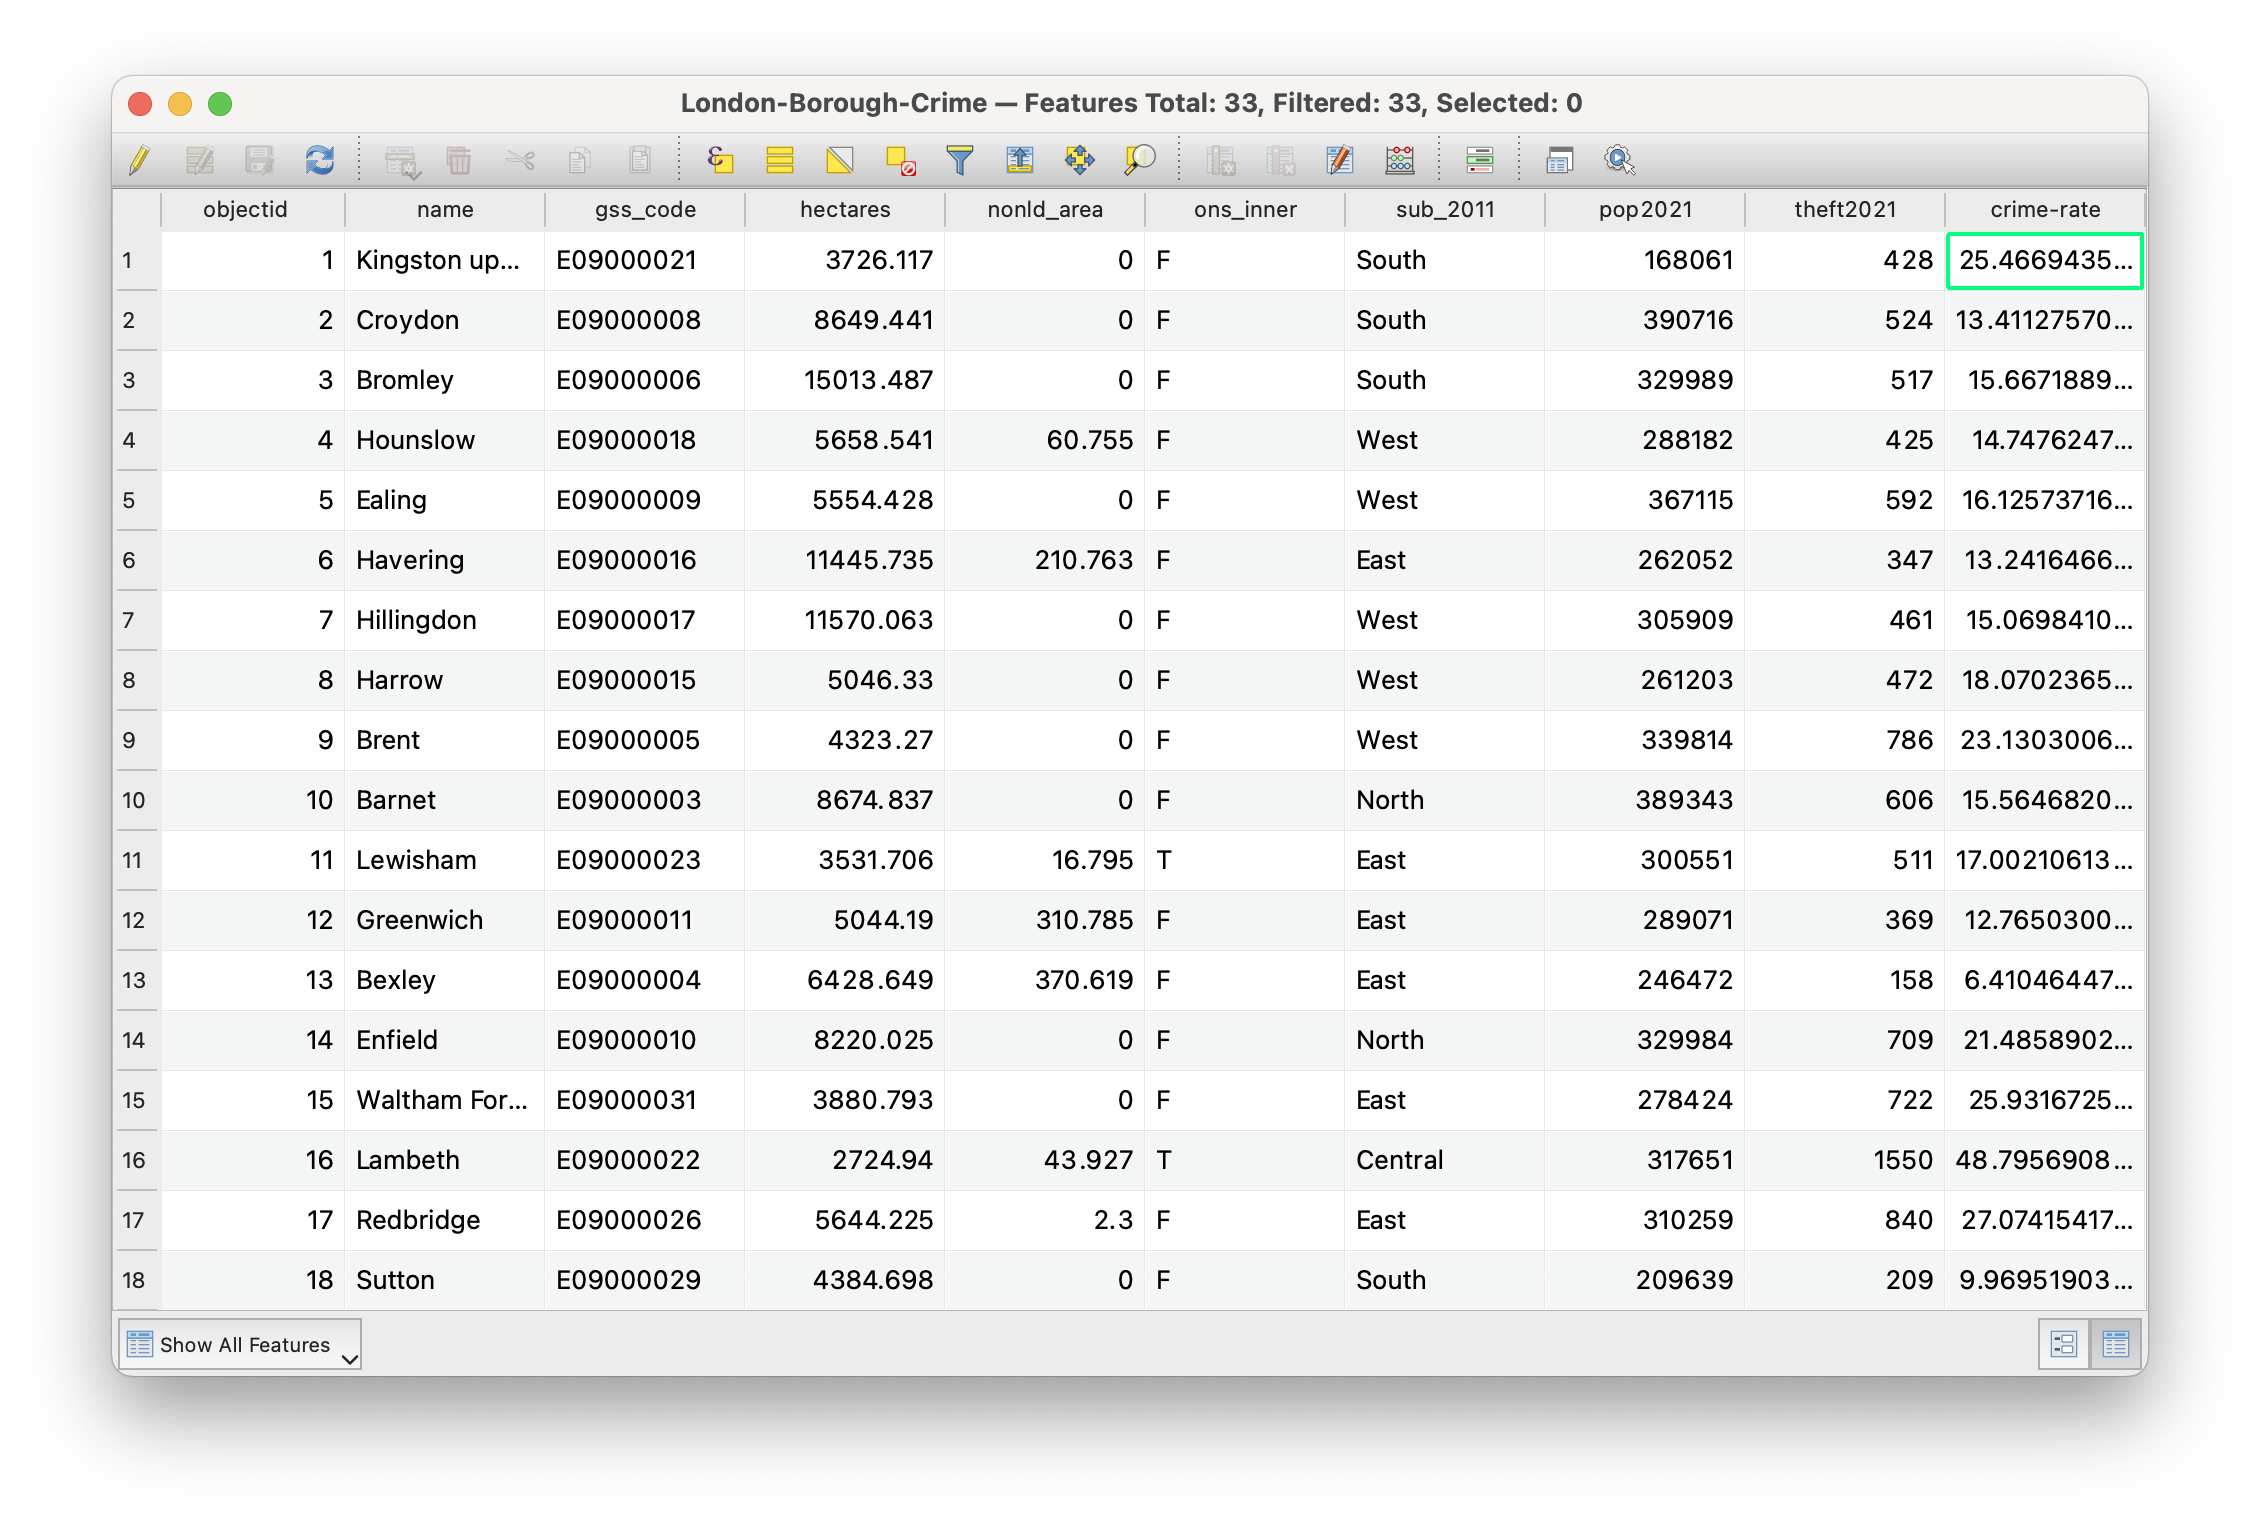
Task: Click the select all features icon
Action: pyautogui.click(x=780, y=160)
